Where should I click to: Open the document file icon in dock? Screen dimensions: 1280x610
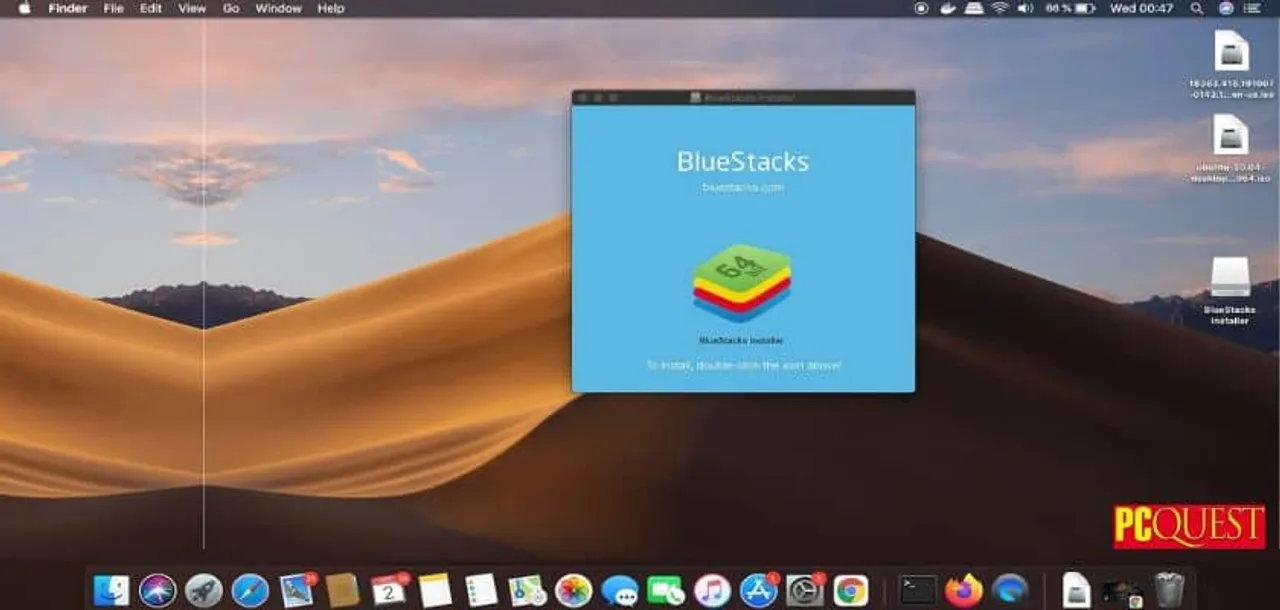[1076, 590]
